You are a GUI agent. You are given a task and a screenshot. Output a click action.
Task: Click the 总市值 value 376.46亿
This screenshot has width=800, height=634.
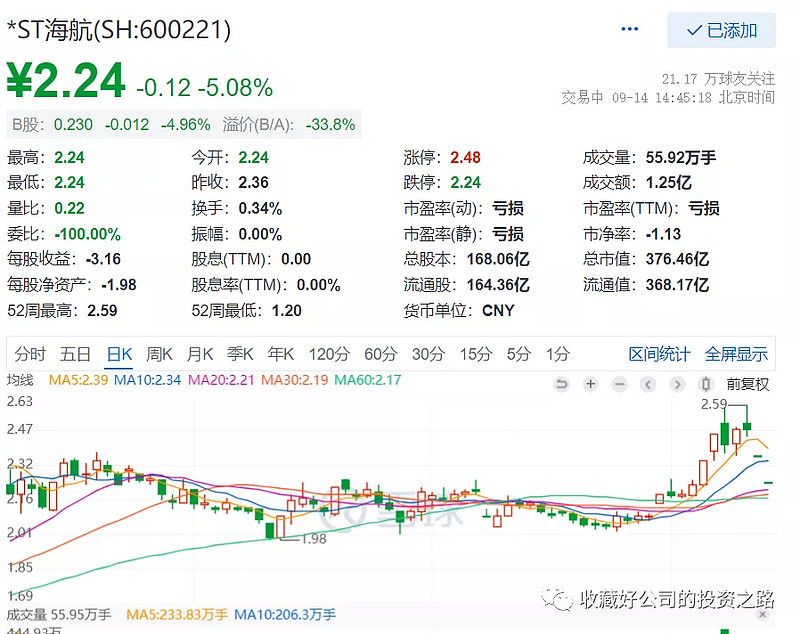677,259
